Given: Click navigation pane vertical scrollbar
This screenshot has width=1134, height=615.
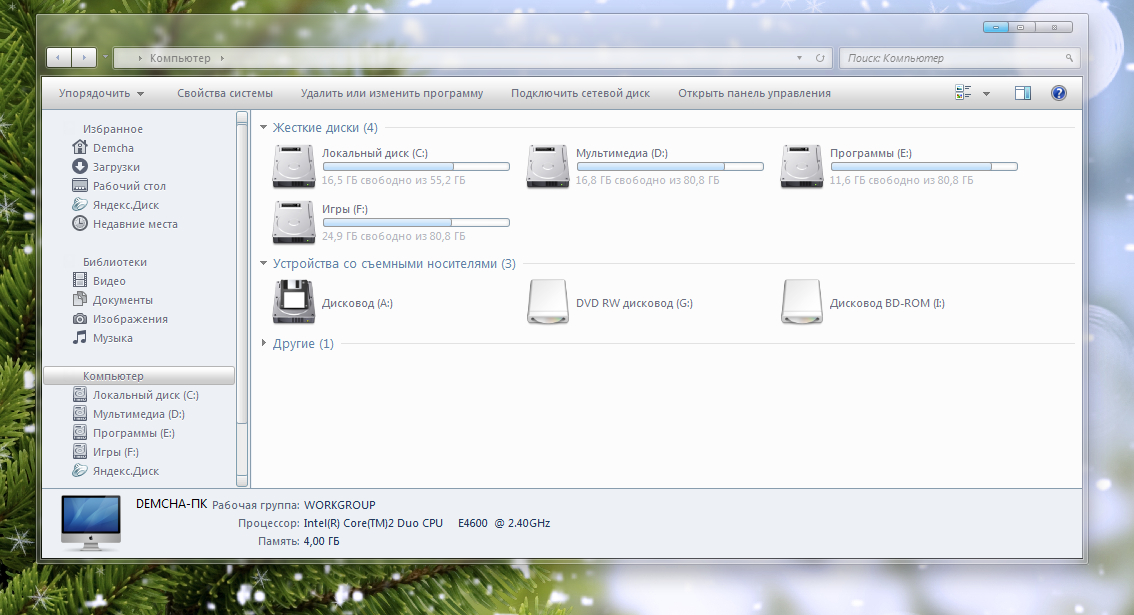Looking at the screenshot, I should [242, 300].
